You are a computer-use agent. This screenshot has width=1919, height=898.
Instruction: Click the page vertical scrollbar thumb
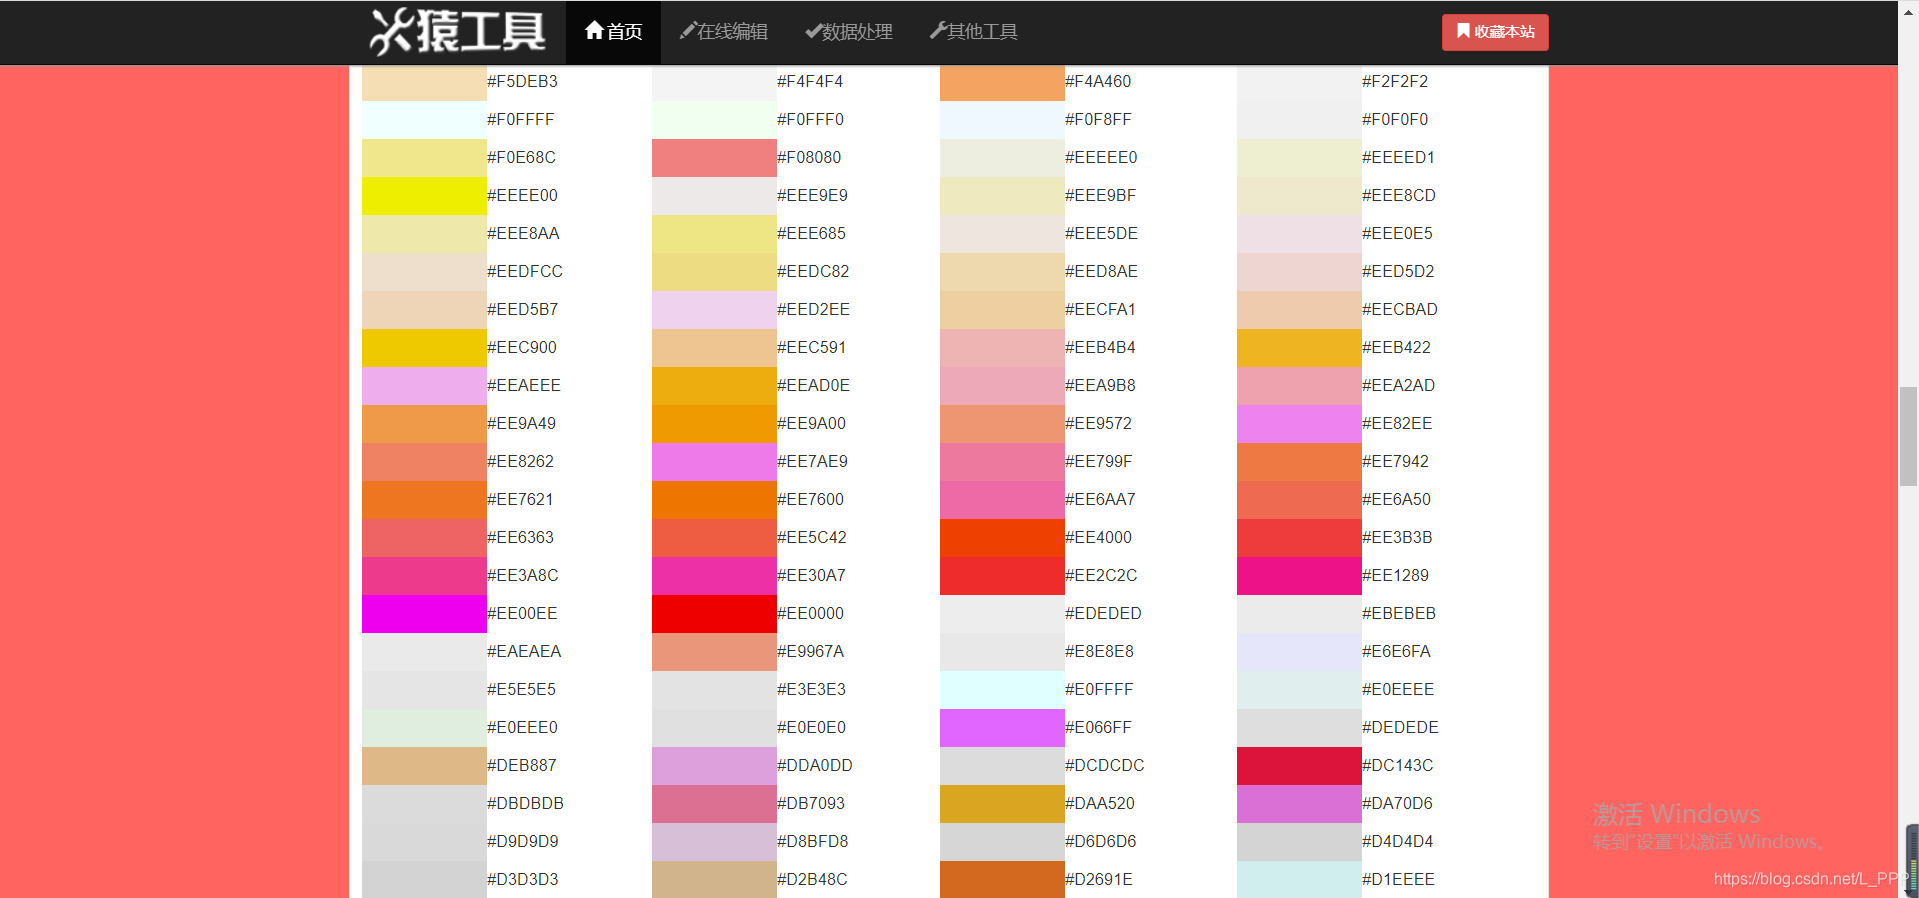tap(1908, 436)
